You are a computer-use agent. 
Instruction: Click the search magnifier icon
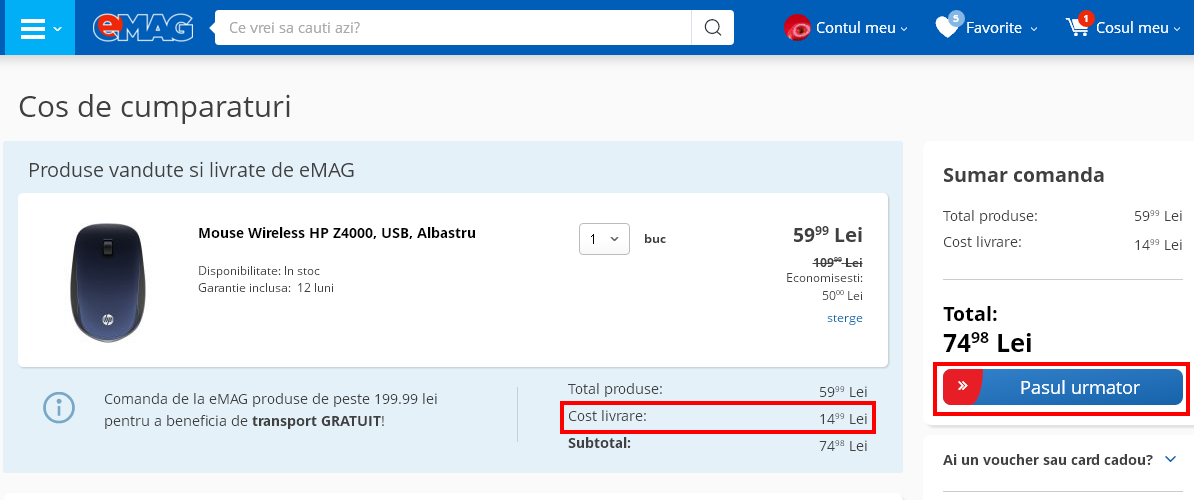pyautogui.click(x=712, y=28)
